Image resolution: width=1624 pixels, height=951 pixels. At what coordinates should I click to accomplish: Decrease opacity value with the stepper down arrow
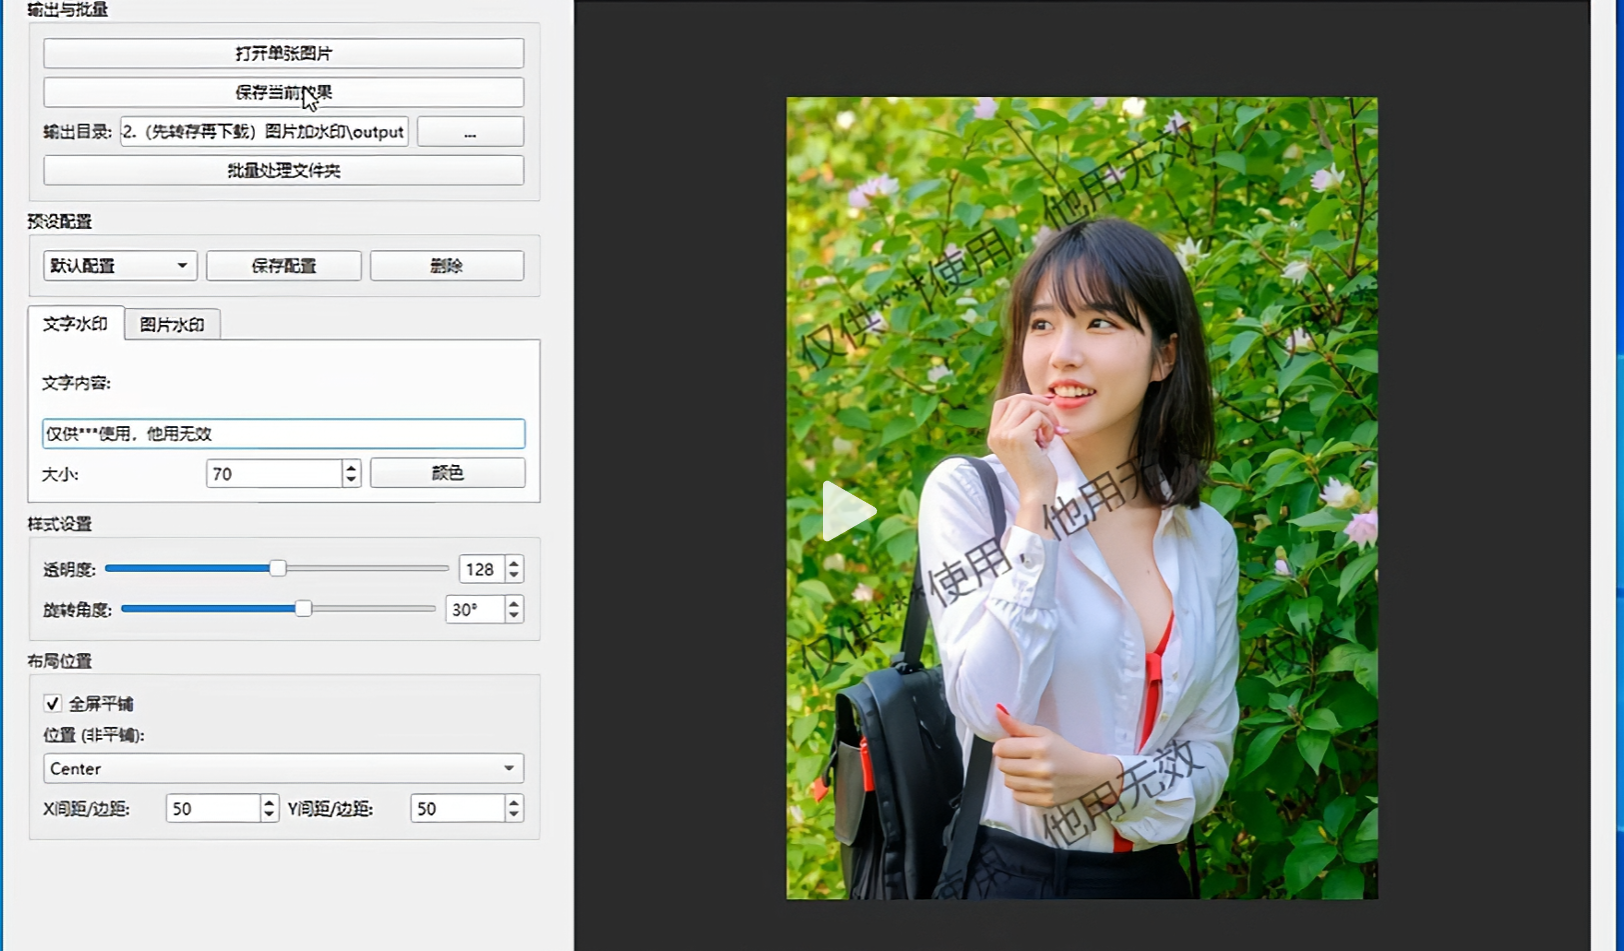(514, 575)
